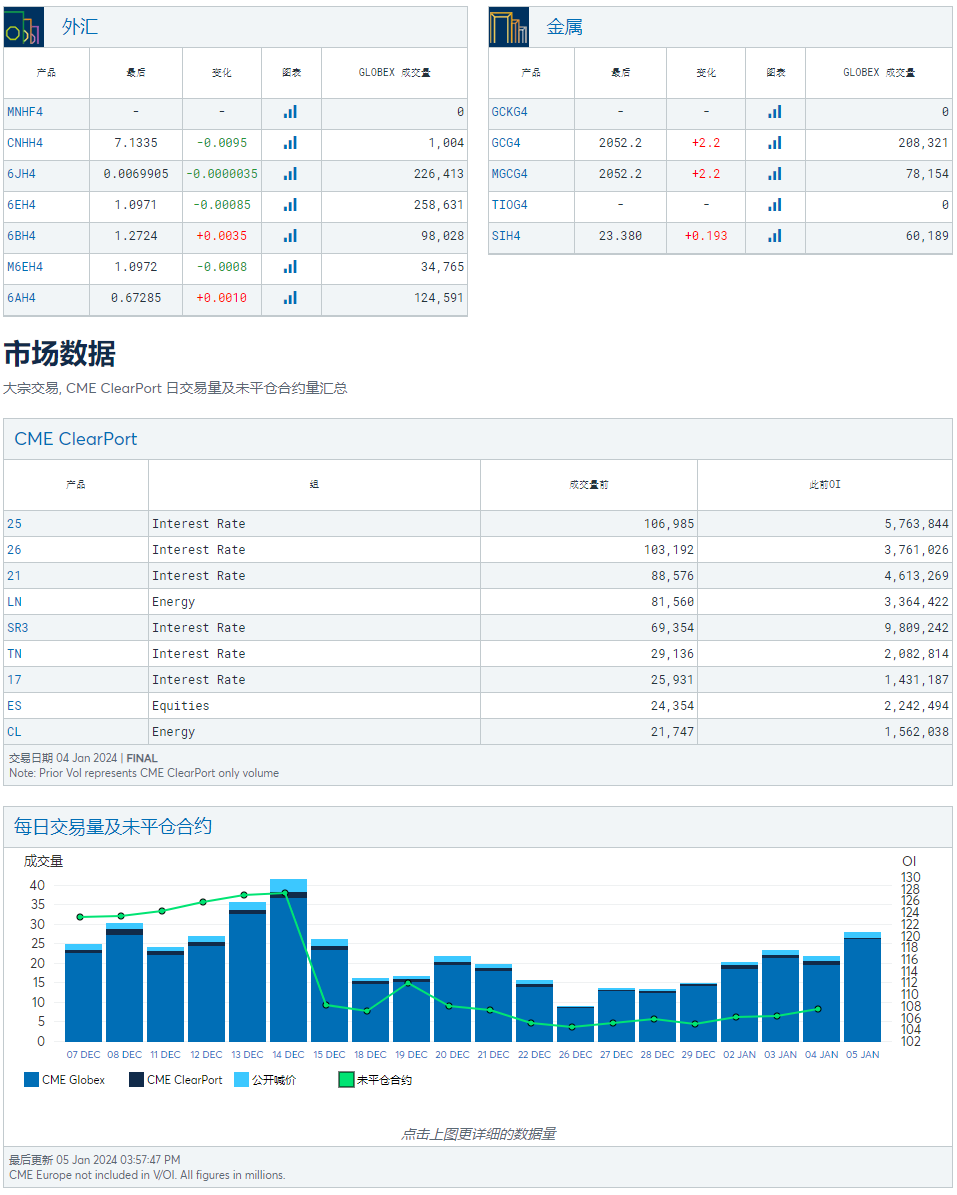
Task: Open ClearPort product CL link
Action: (14, 732)
